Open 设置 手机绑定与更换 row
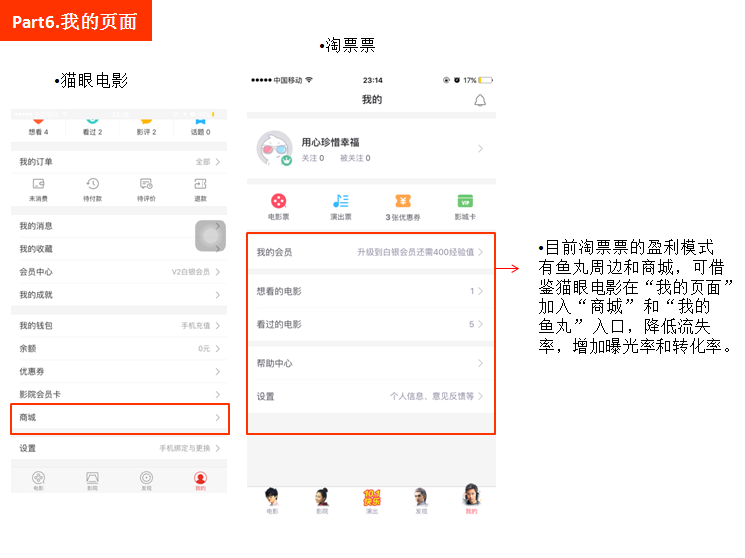745x558 pixels. 119,448
